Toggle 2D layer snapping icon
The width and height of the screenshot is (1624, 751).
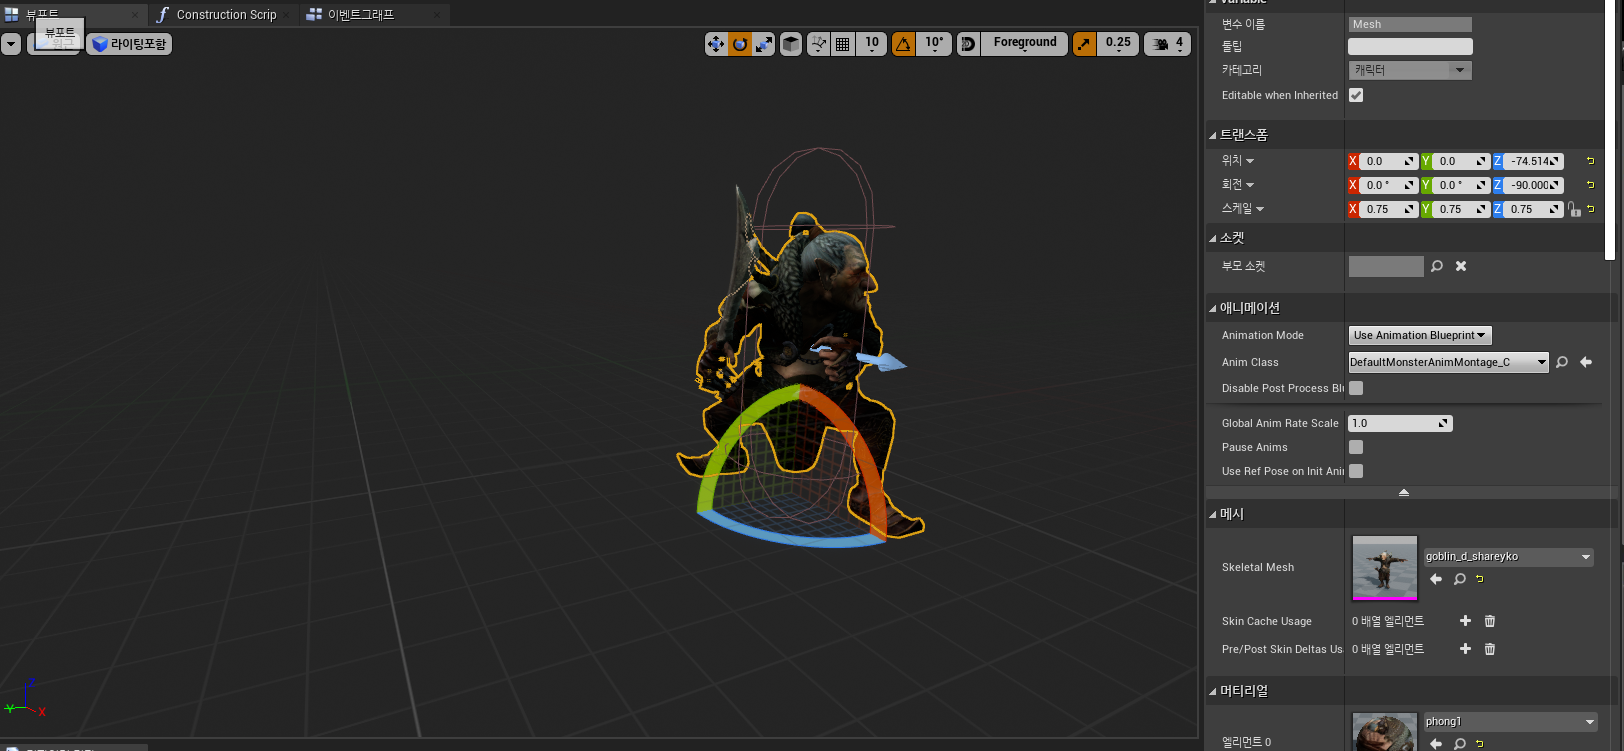tap(968, 44)
